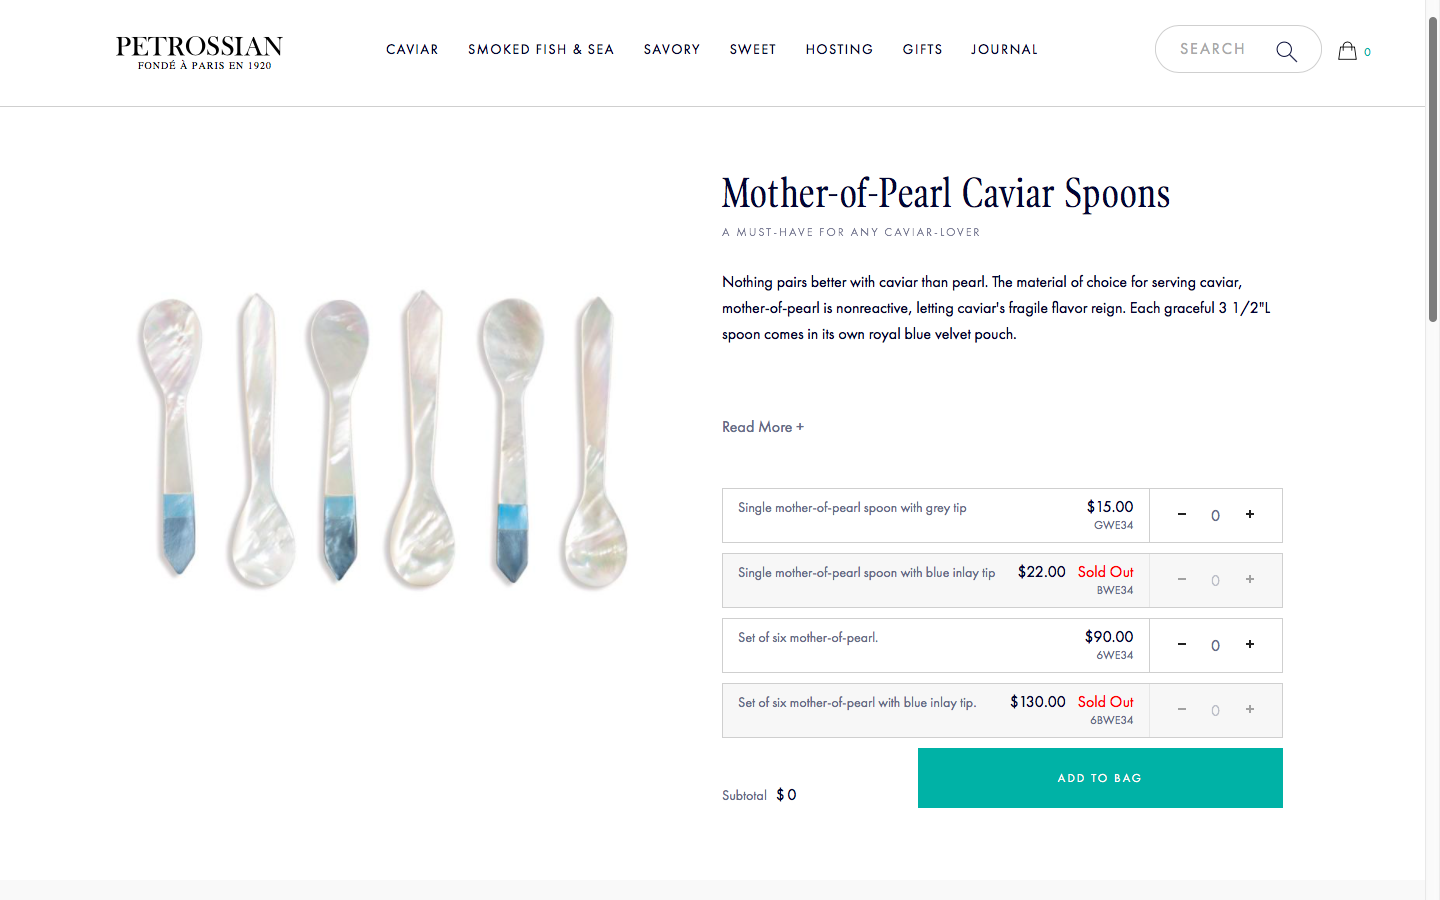
Task: Go to the Gifts menu
Action: click(x=922, y=49)
